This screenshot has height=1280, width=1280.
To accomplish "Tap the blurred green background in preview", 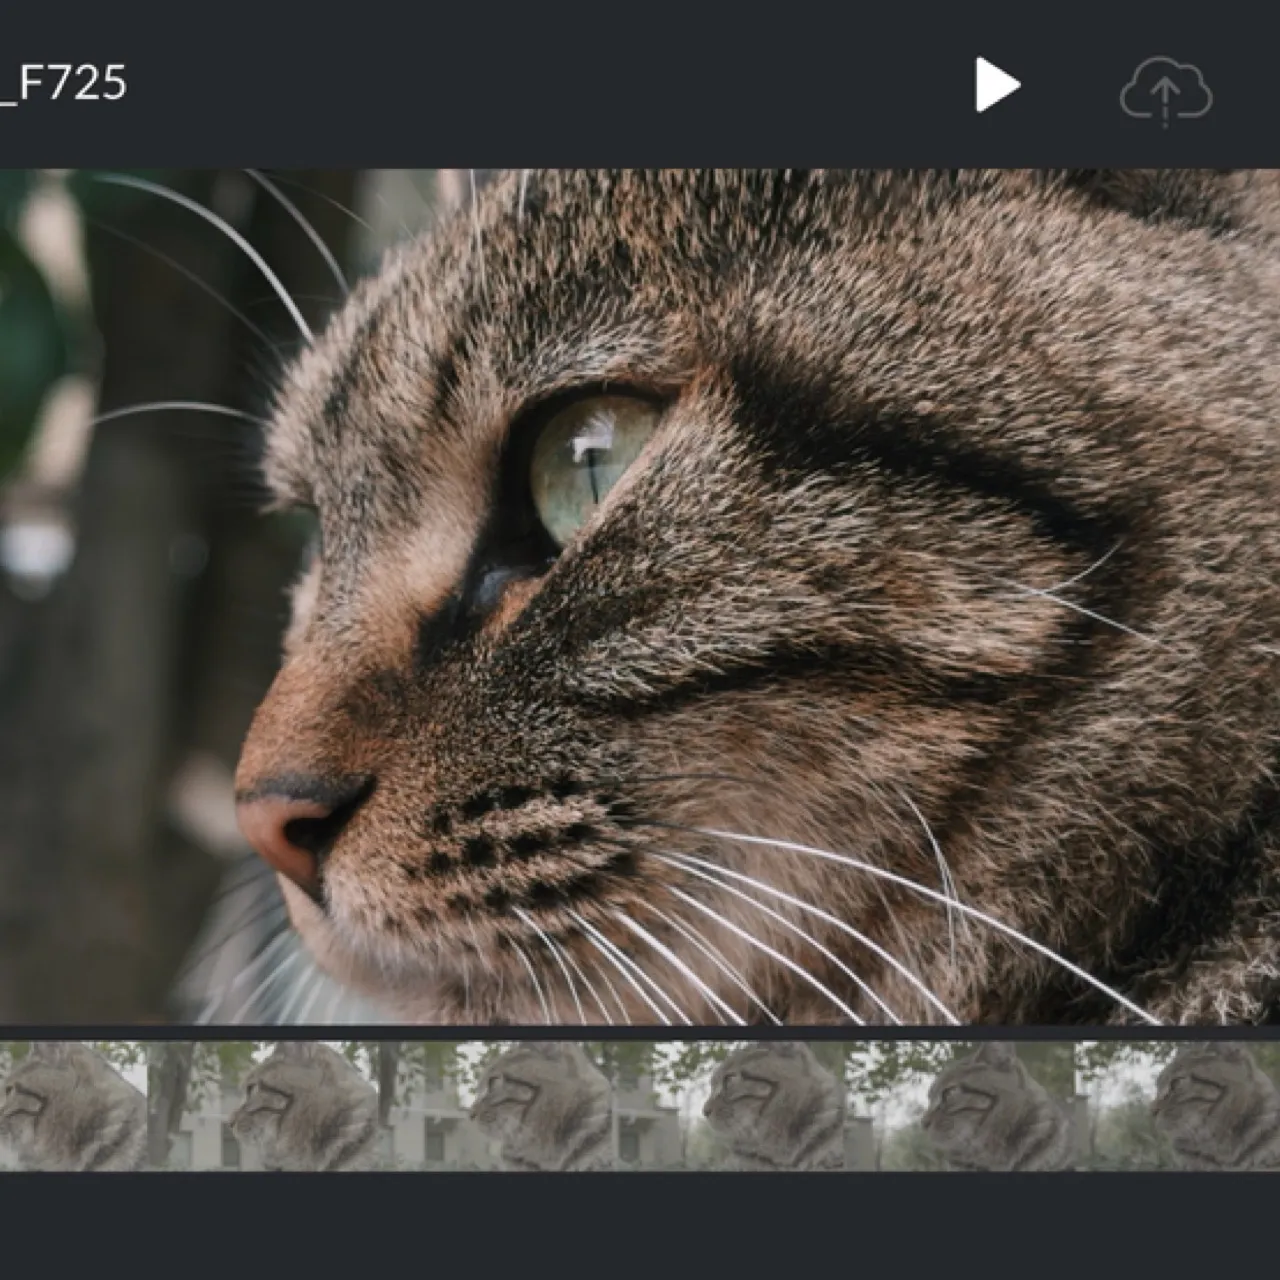I will [x=30, y=330].
